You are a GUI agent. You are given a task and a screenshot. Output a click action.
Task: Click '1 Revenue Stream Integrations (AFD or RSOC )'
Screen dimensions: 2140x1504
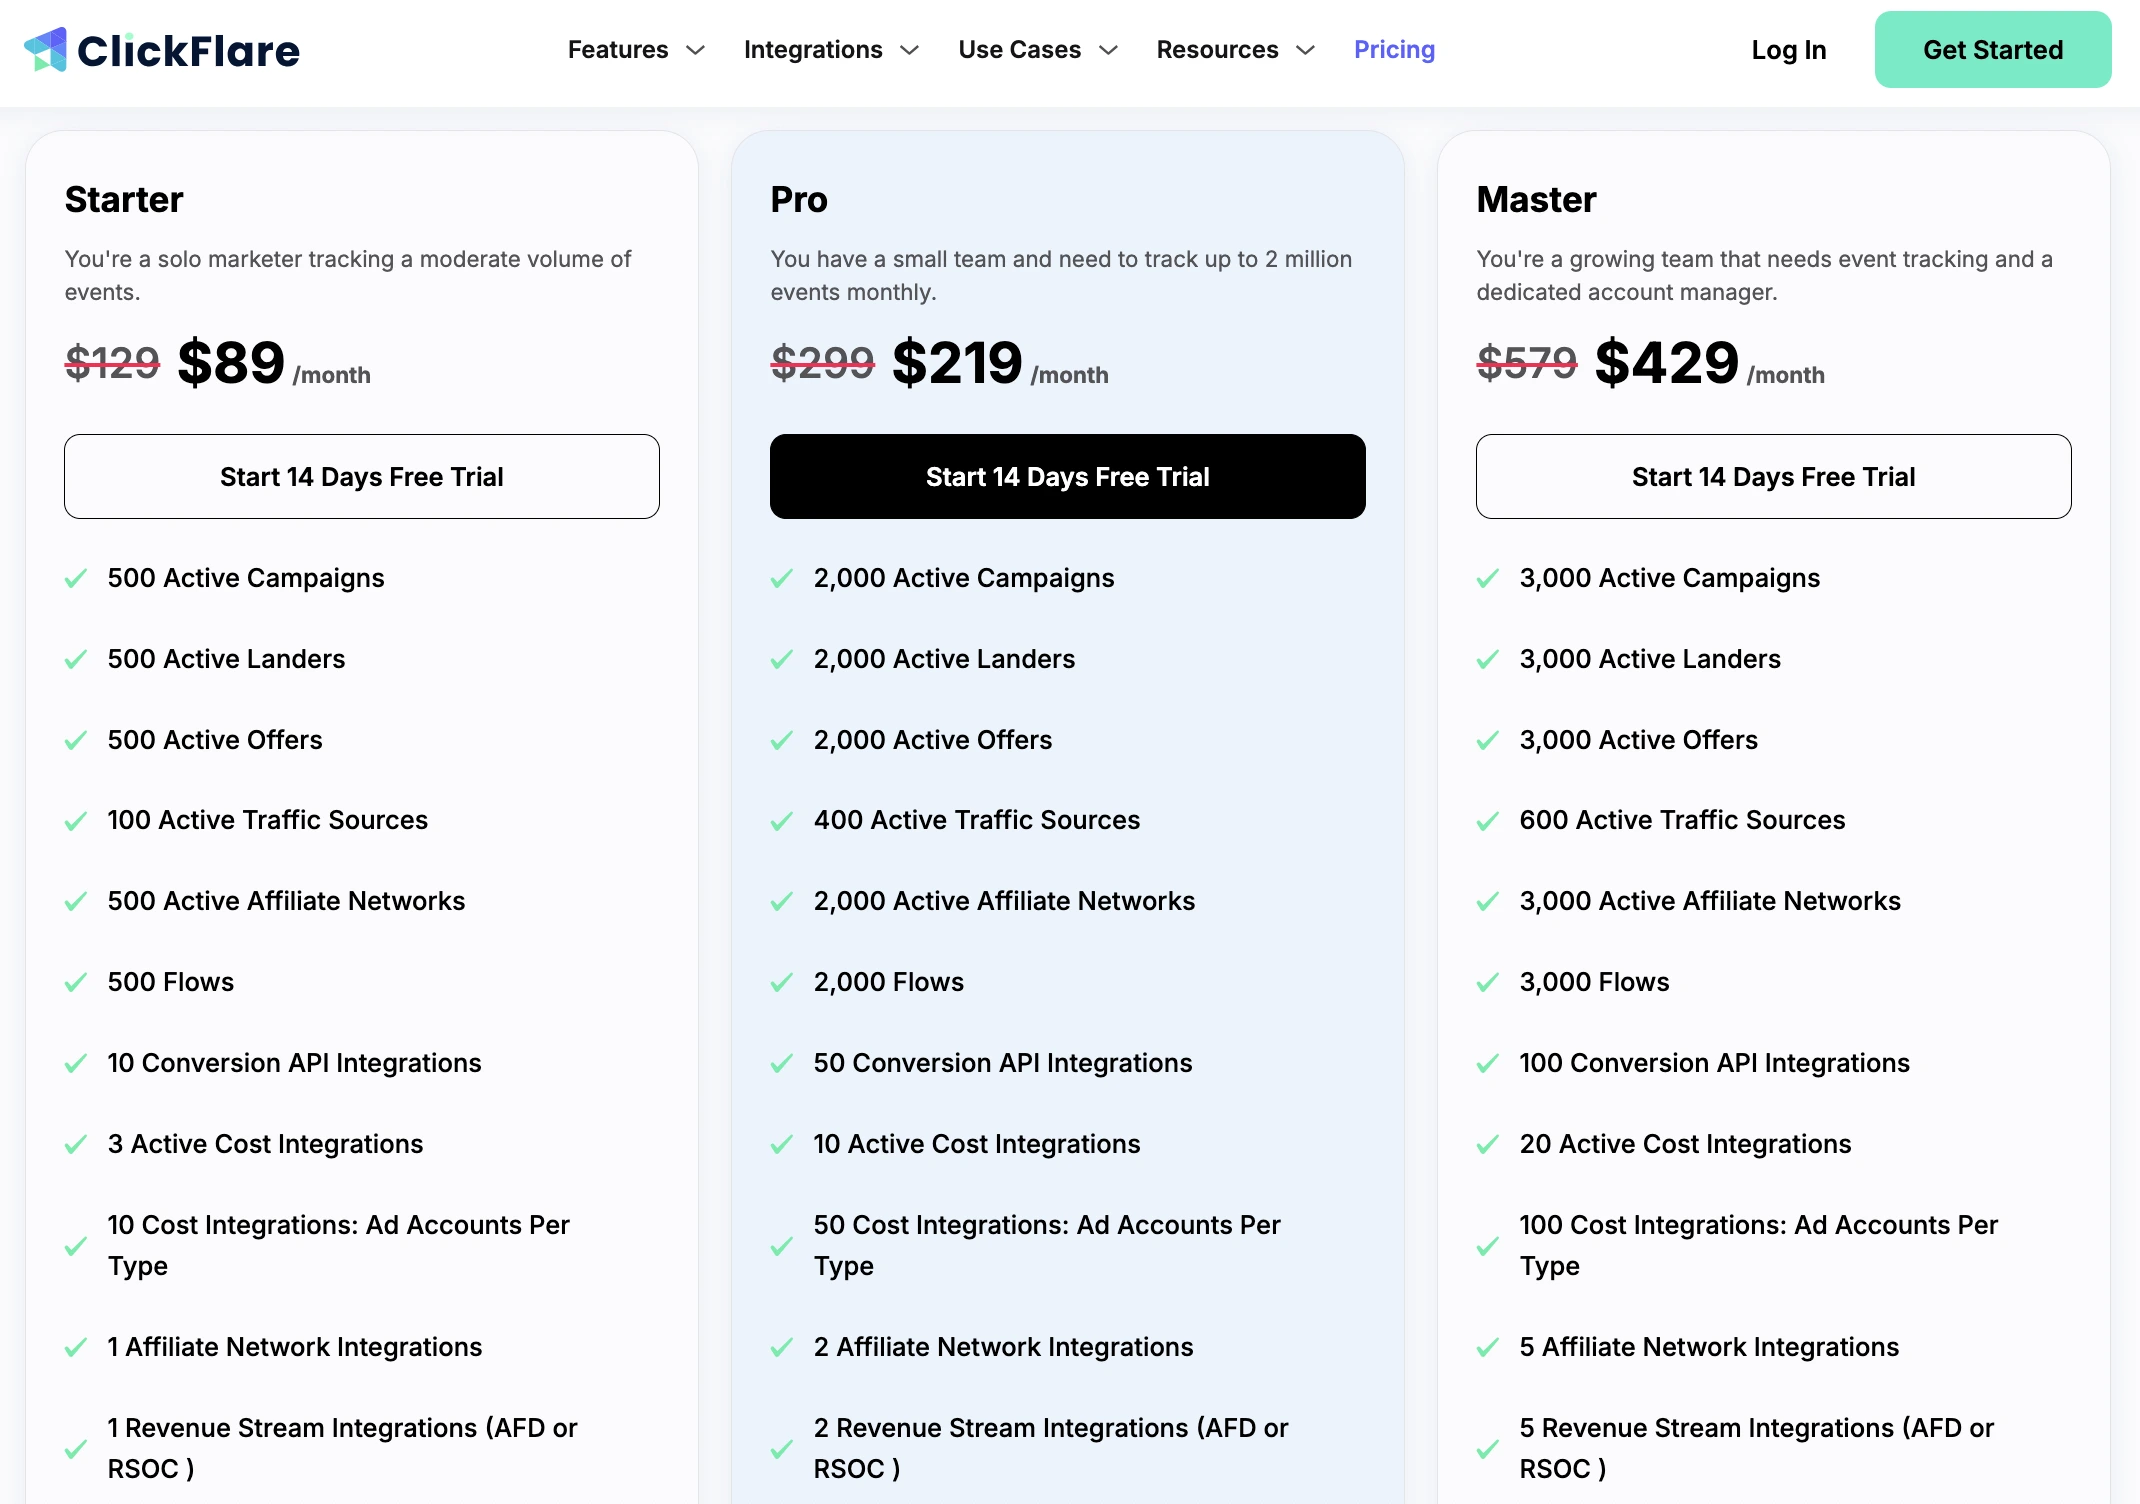[342, 1448]
